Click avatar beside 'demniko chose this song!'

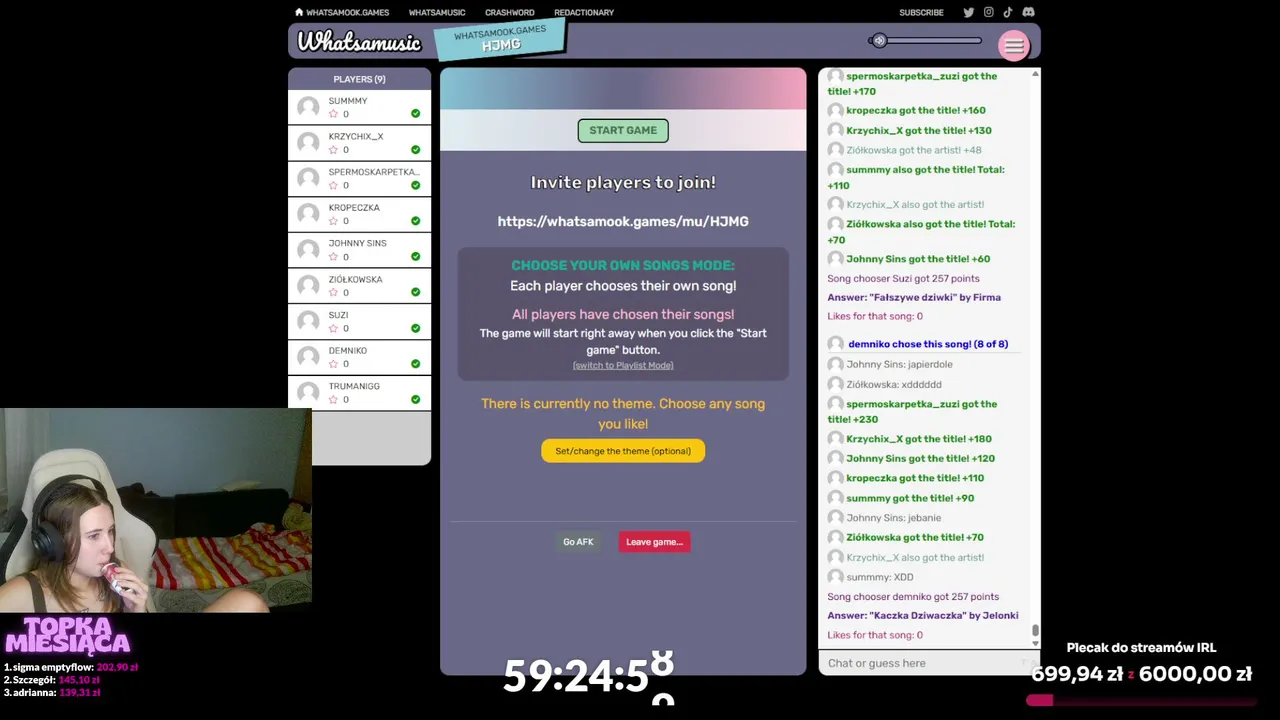point(835,344)
